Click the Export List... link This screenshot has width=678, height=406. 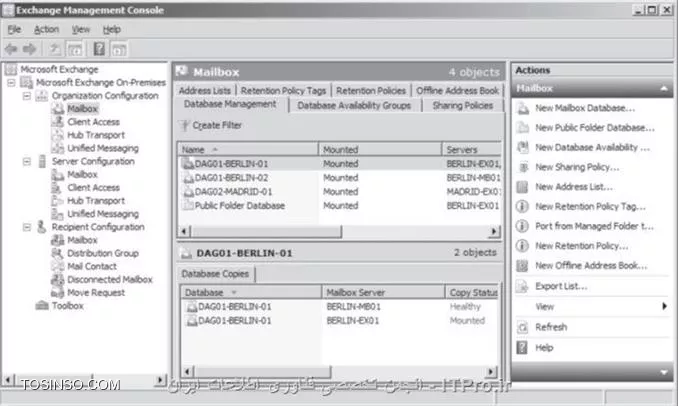click(x=561, y=286)
